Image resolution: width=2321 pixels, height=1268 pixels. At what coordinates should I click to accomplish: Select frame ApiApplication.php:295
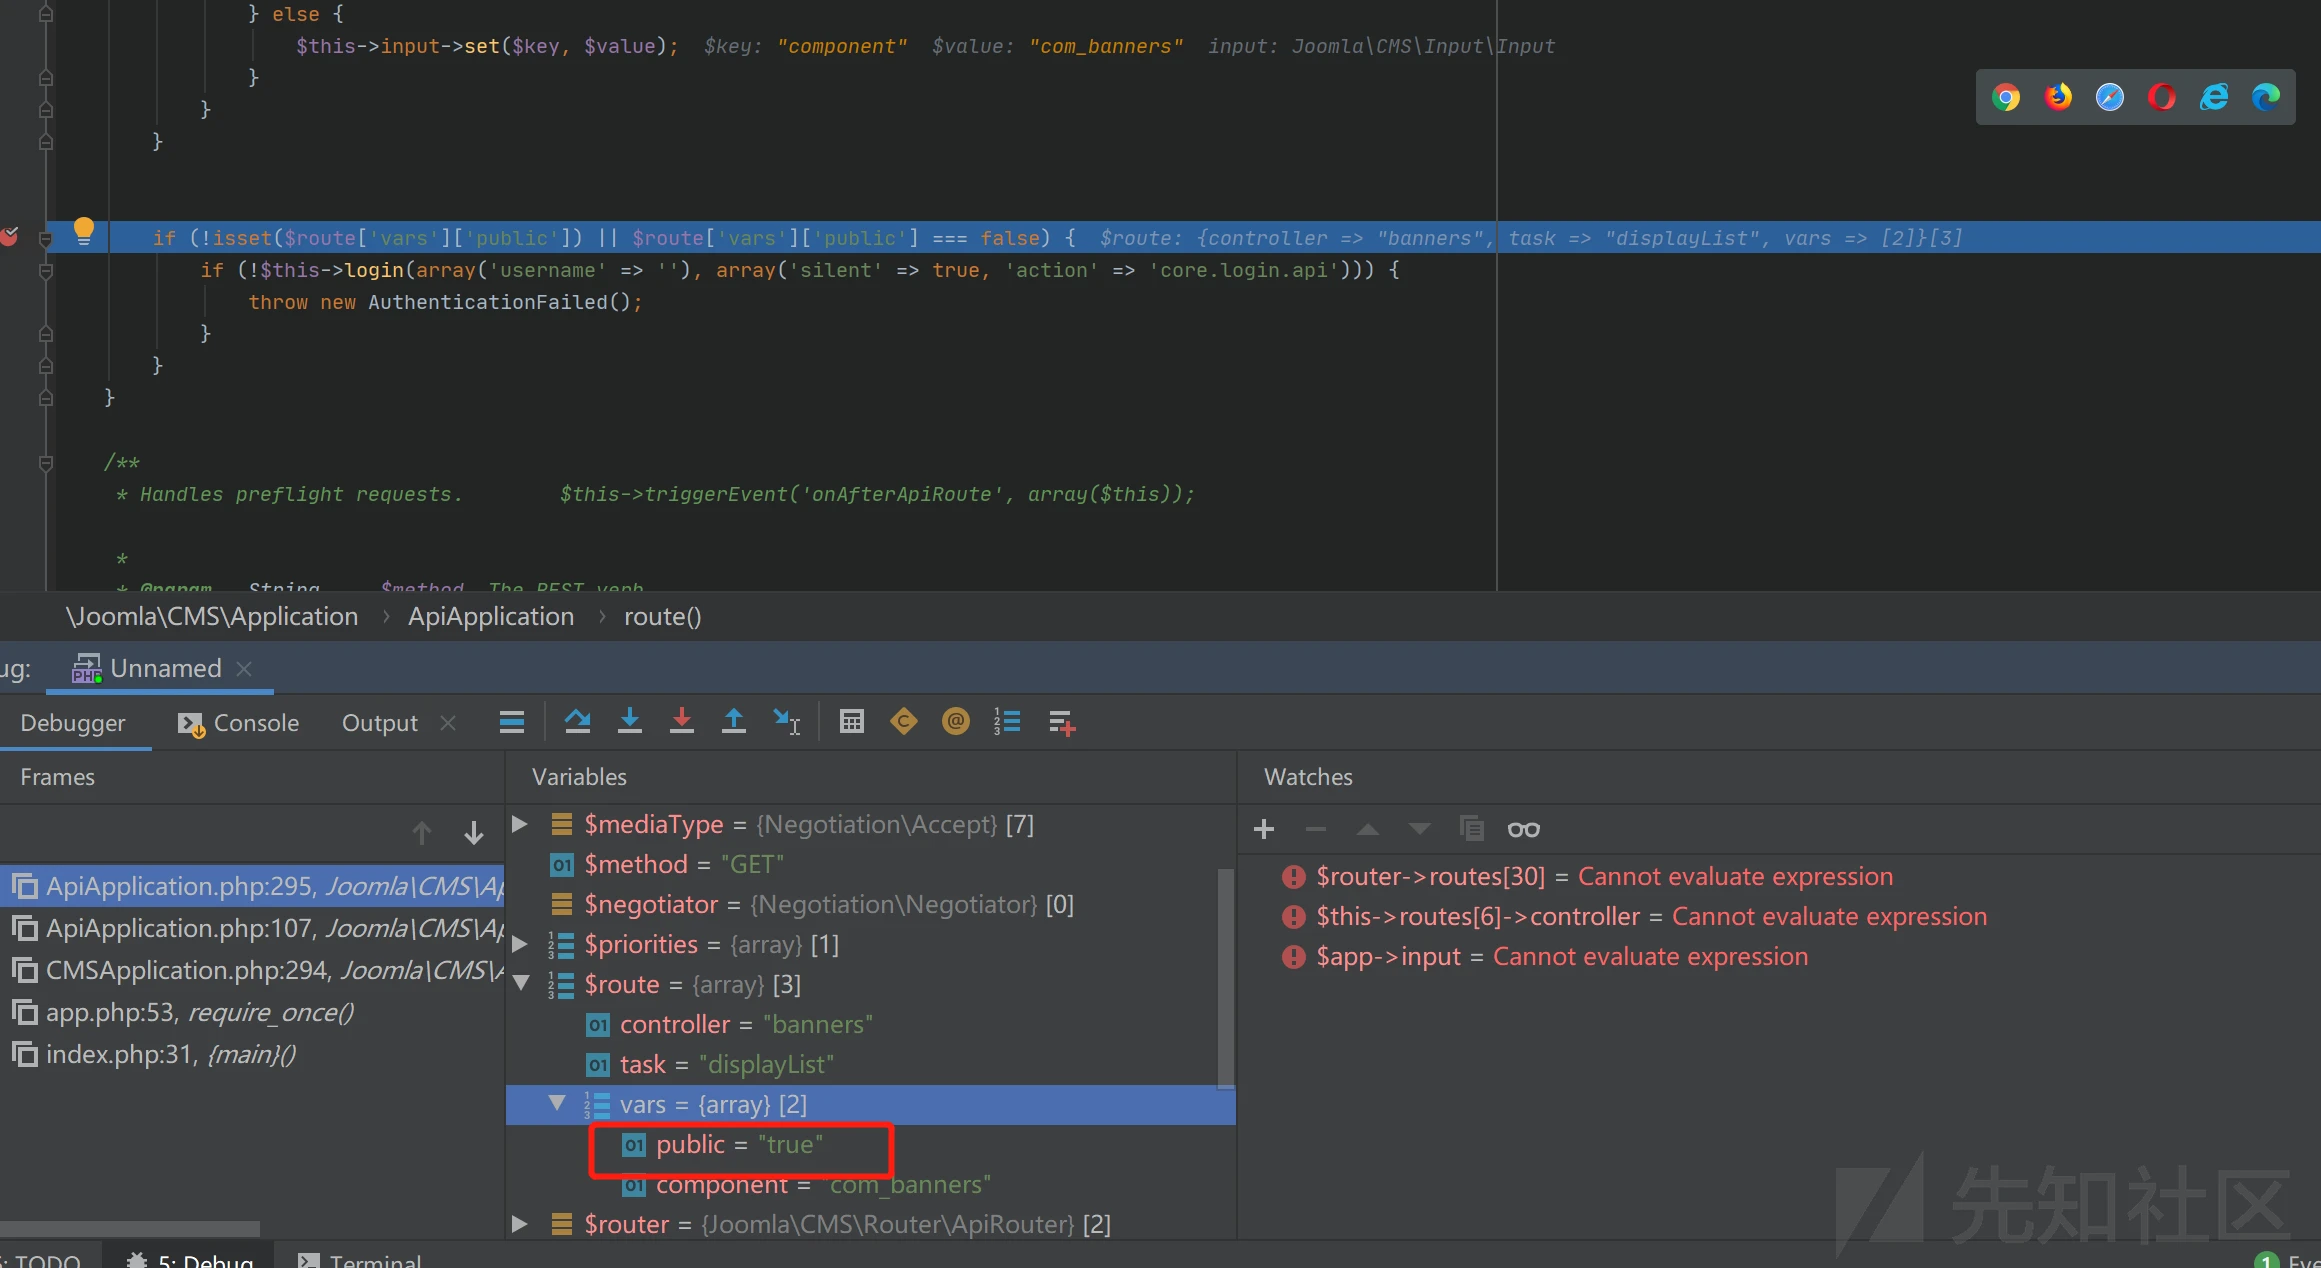[252, 886]
